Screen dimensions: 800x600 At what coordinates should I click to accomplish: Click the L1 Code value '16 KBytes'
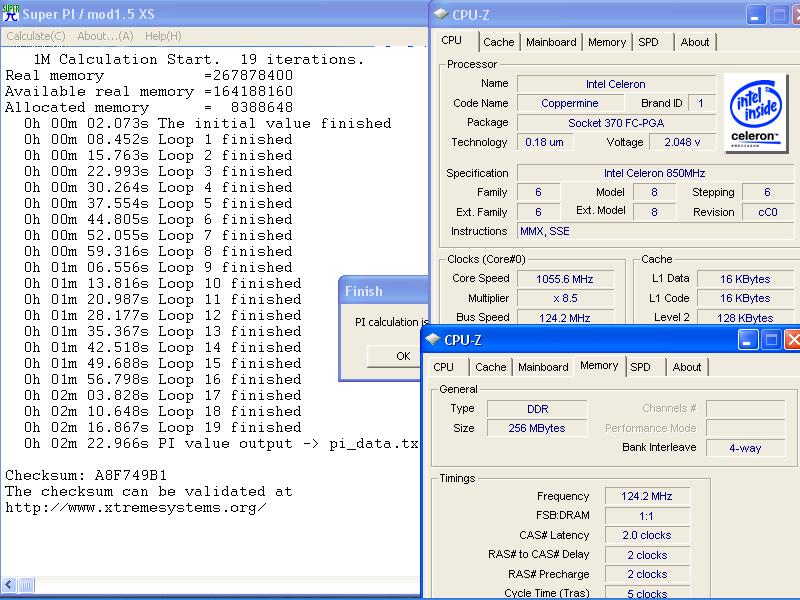745,298
